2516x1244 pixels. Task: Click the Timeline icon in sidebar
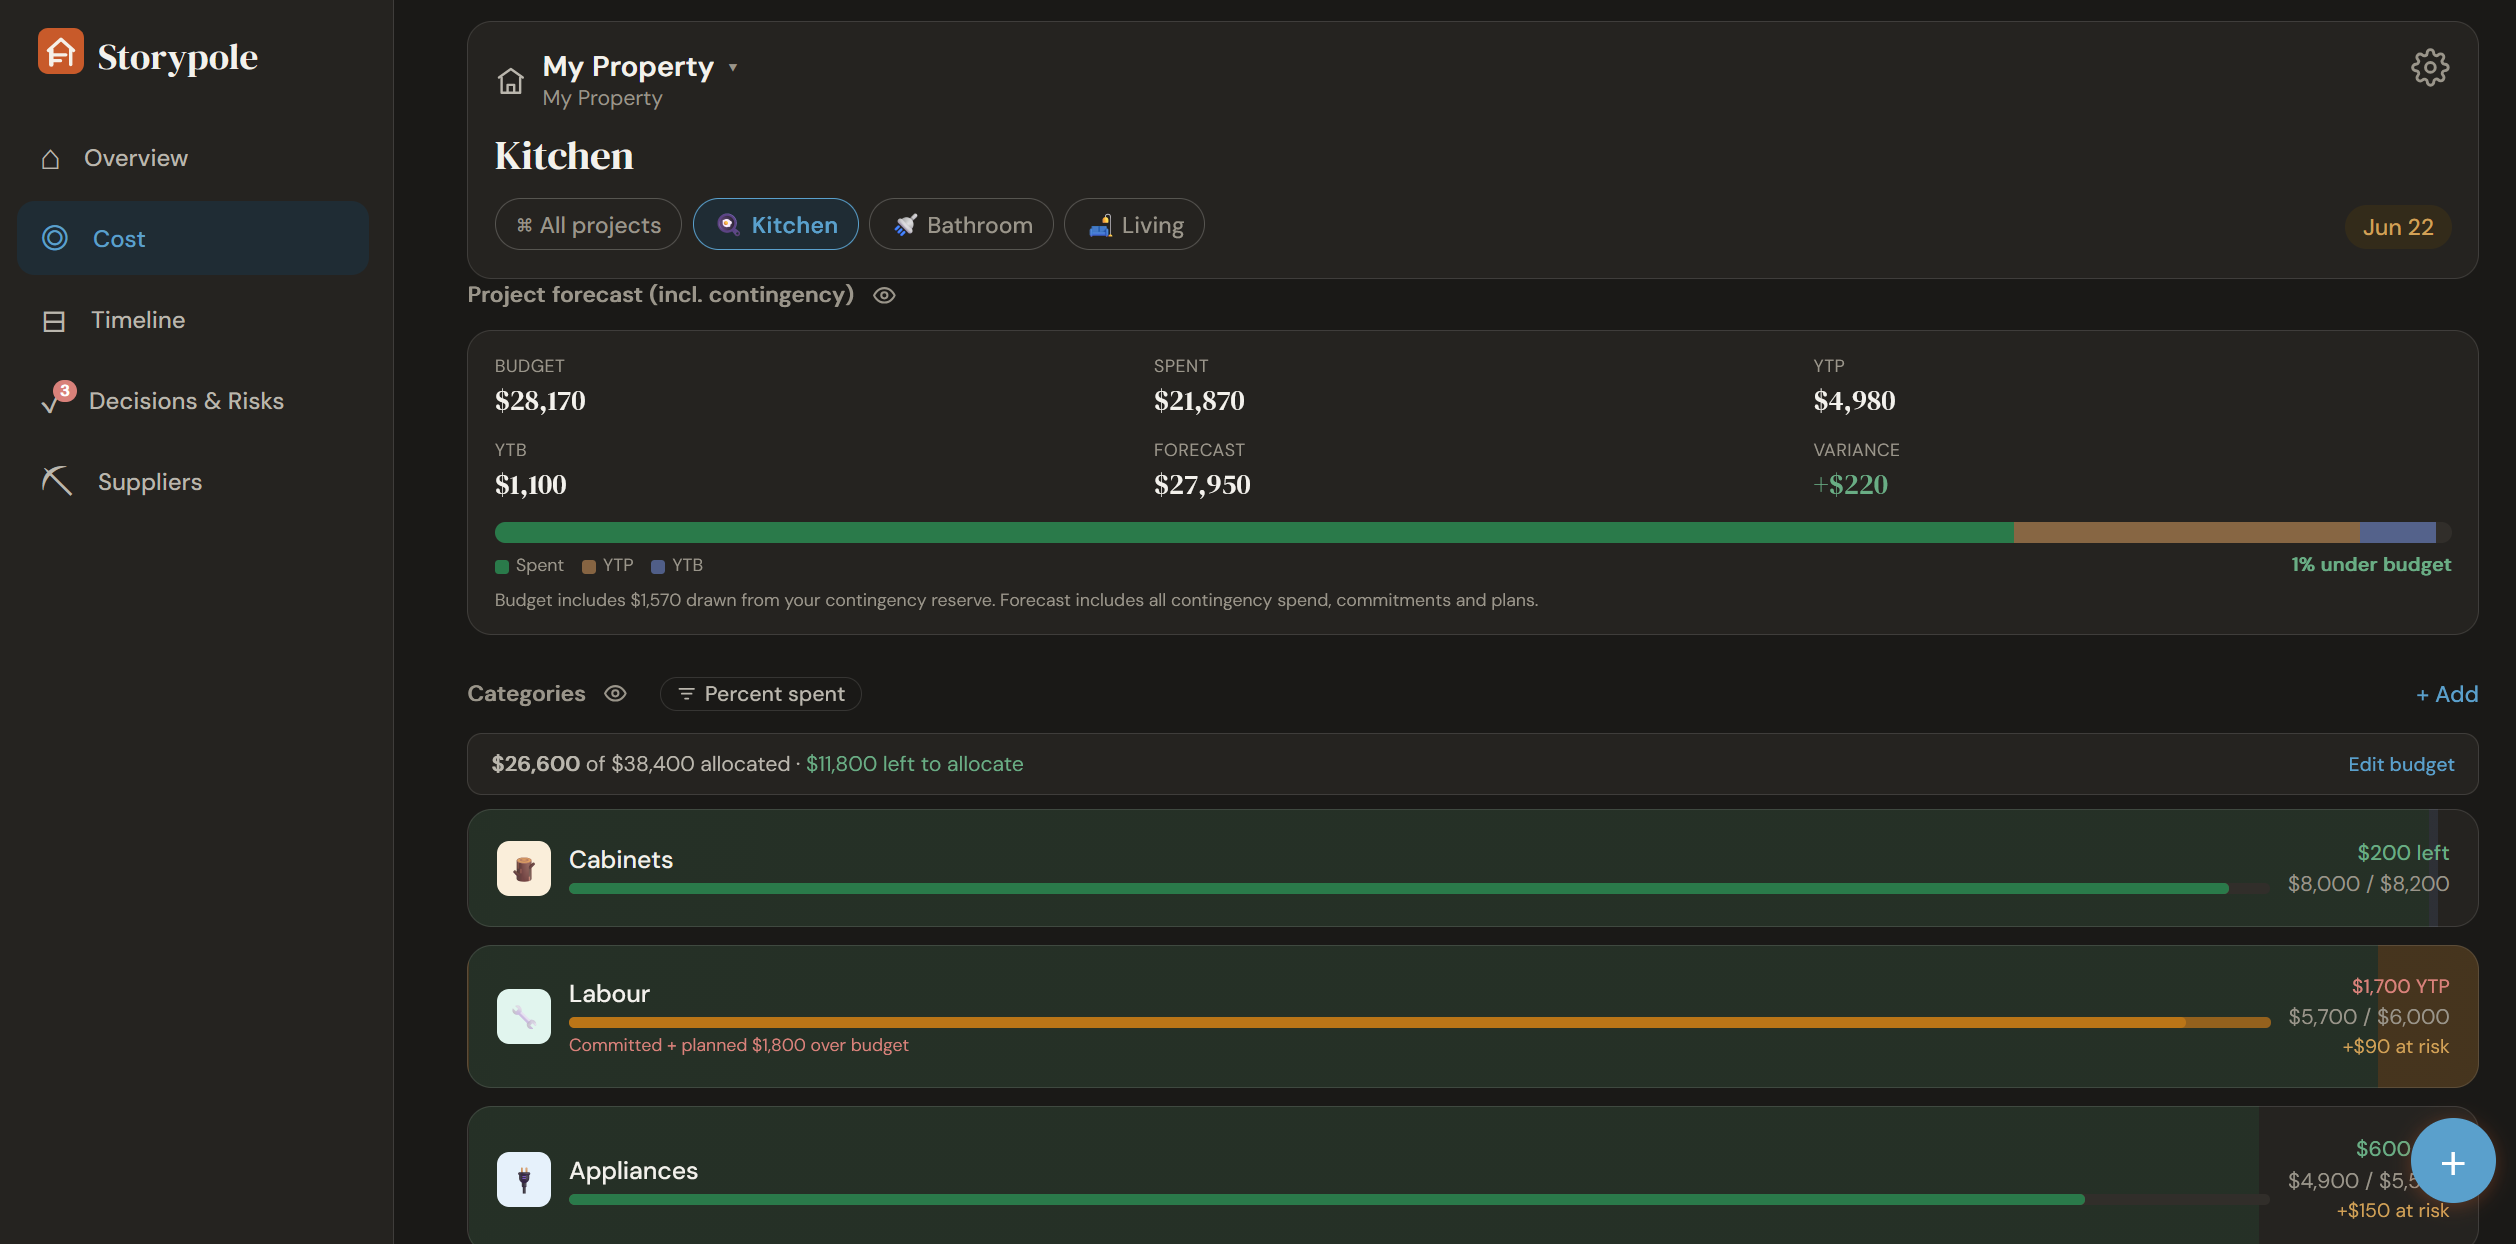54,321
